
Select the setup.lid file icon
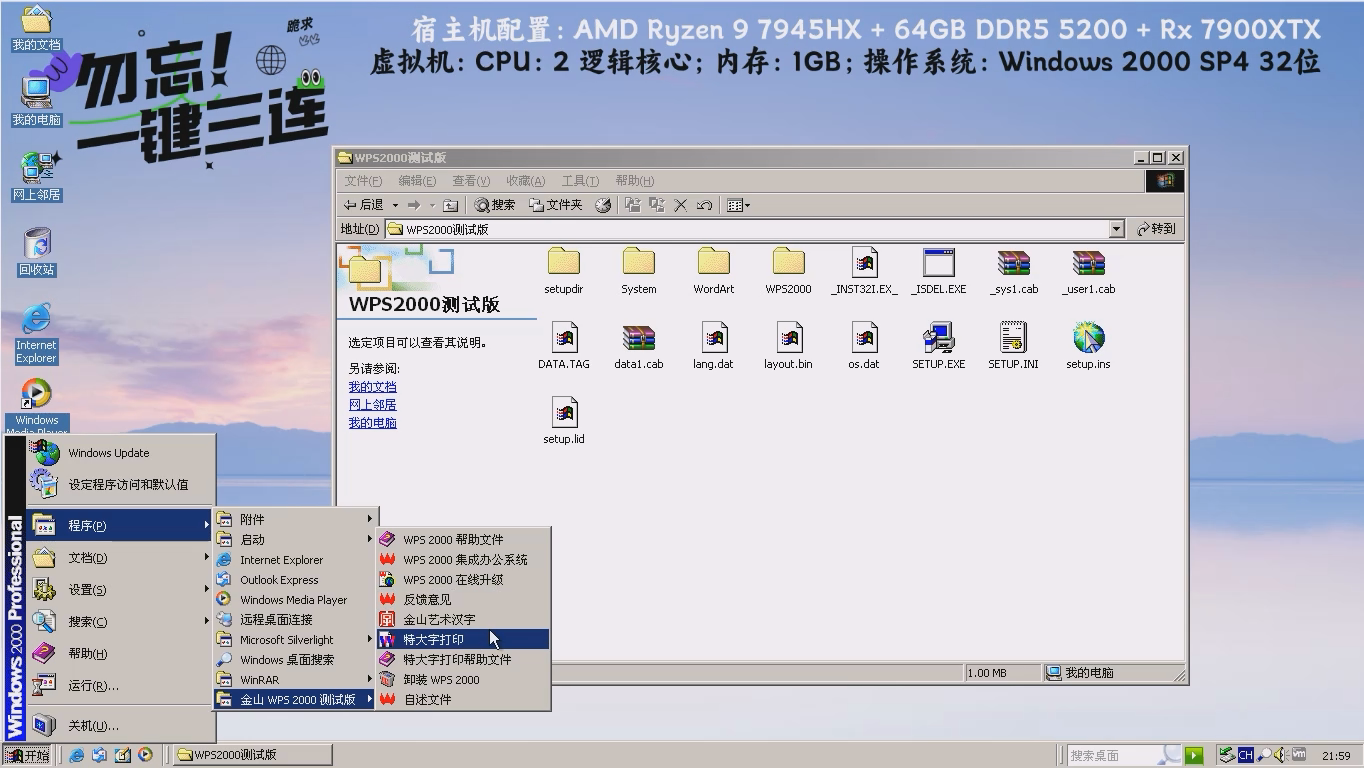click(x=564, y=413)
